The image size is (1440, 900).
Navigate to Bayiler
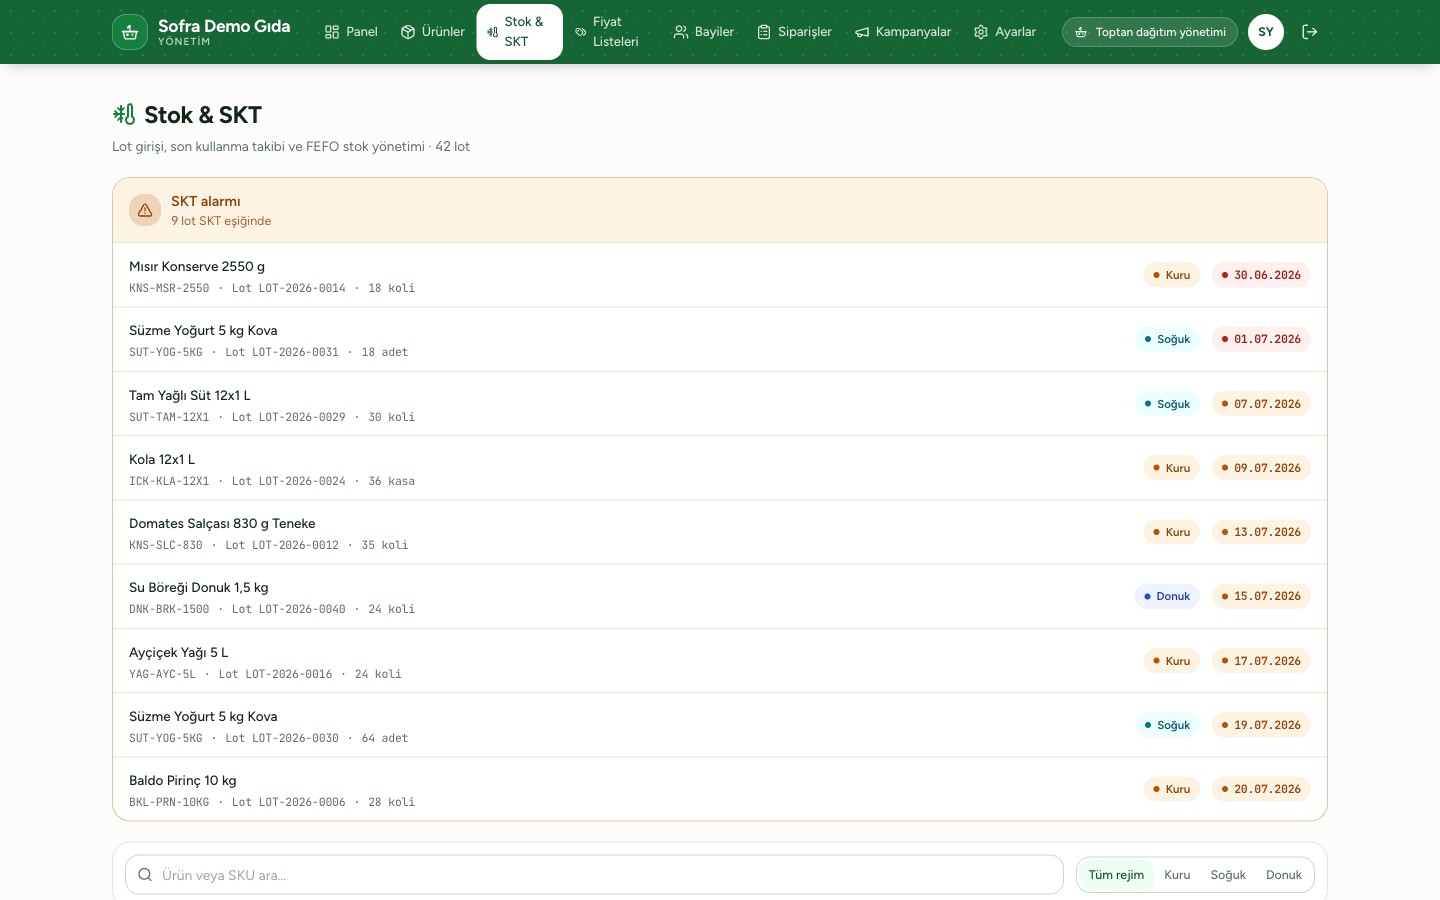pos(704,32)
